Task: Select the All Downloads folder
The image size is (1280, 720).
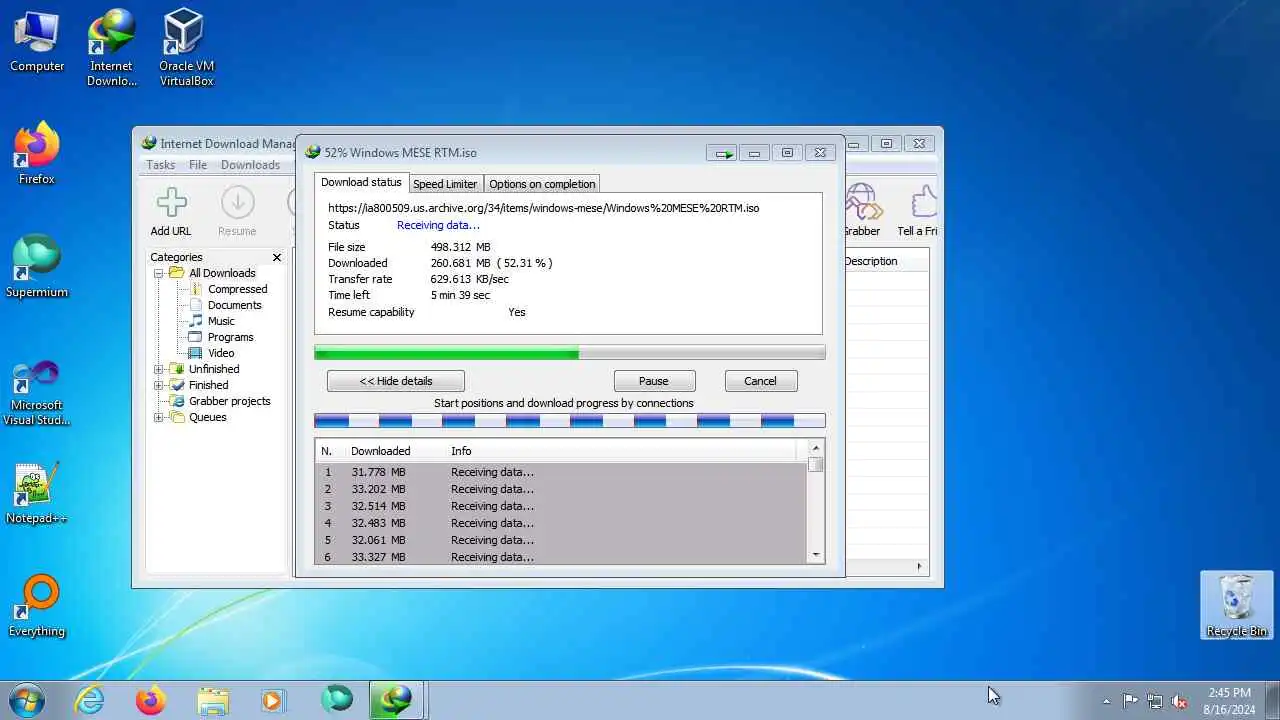Action: click(221, 273)
